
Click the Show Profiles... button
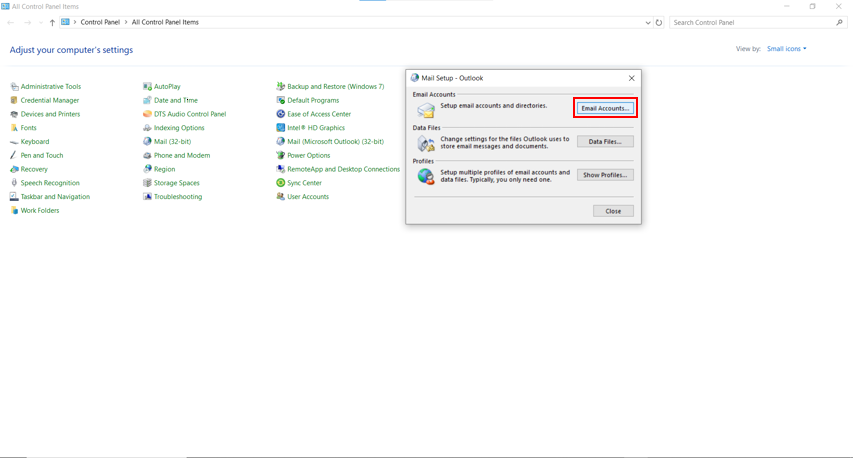click(605, 175)
